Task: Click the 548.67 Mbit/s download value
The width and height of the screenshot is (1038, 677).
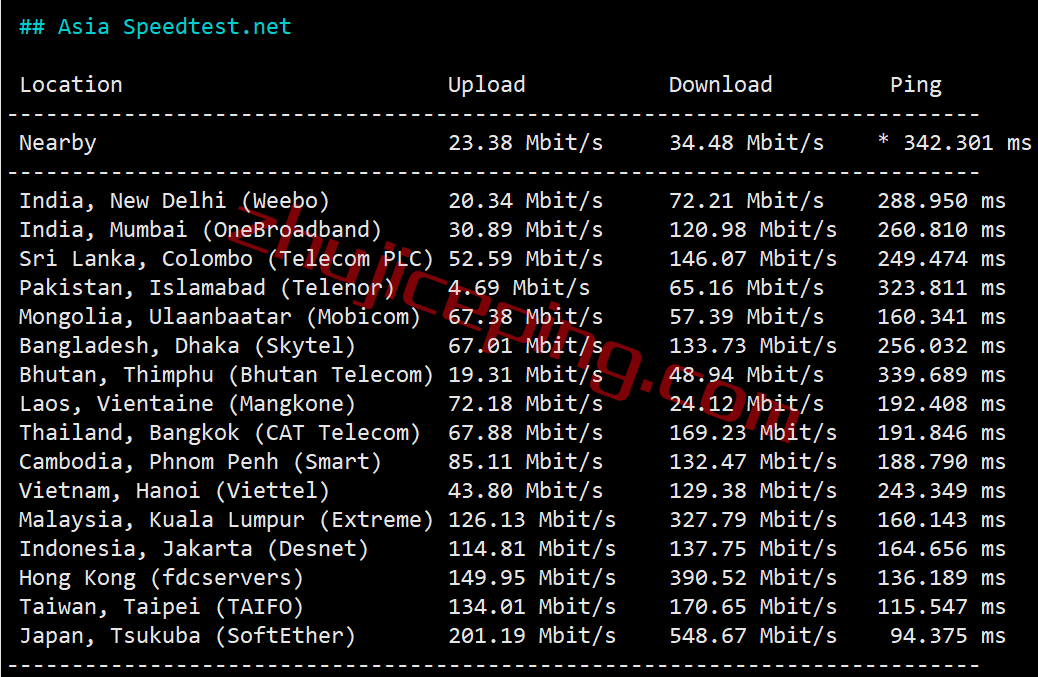Action: [753, 636]
